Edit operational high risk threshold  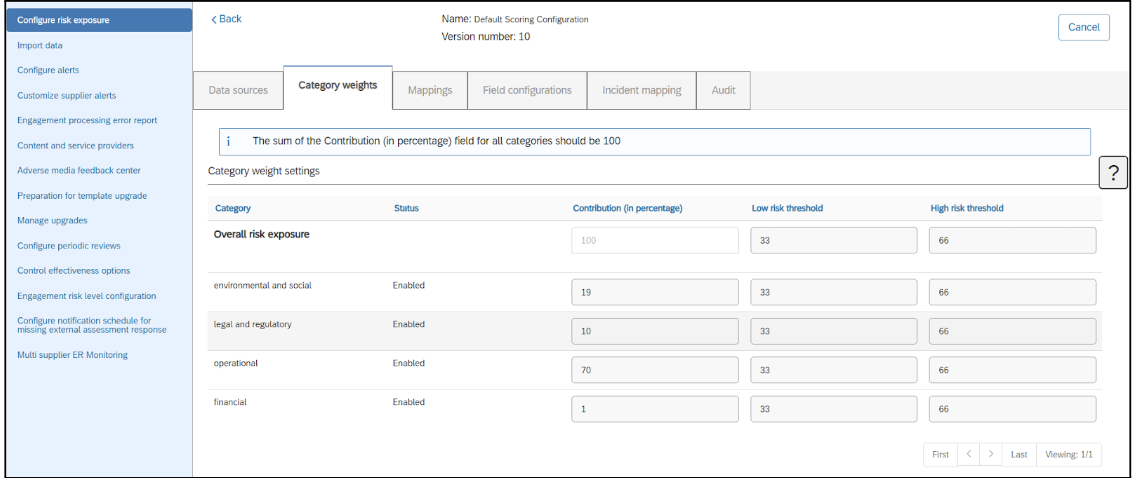pos(1012,370)
